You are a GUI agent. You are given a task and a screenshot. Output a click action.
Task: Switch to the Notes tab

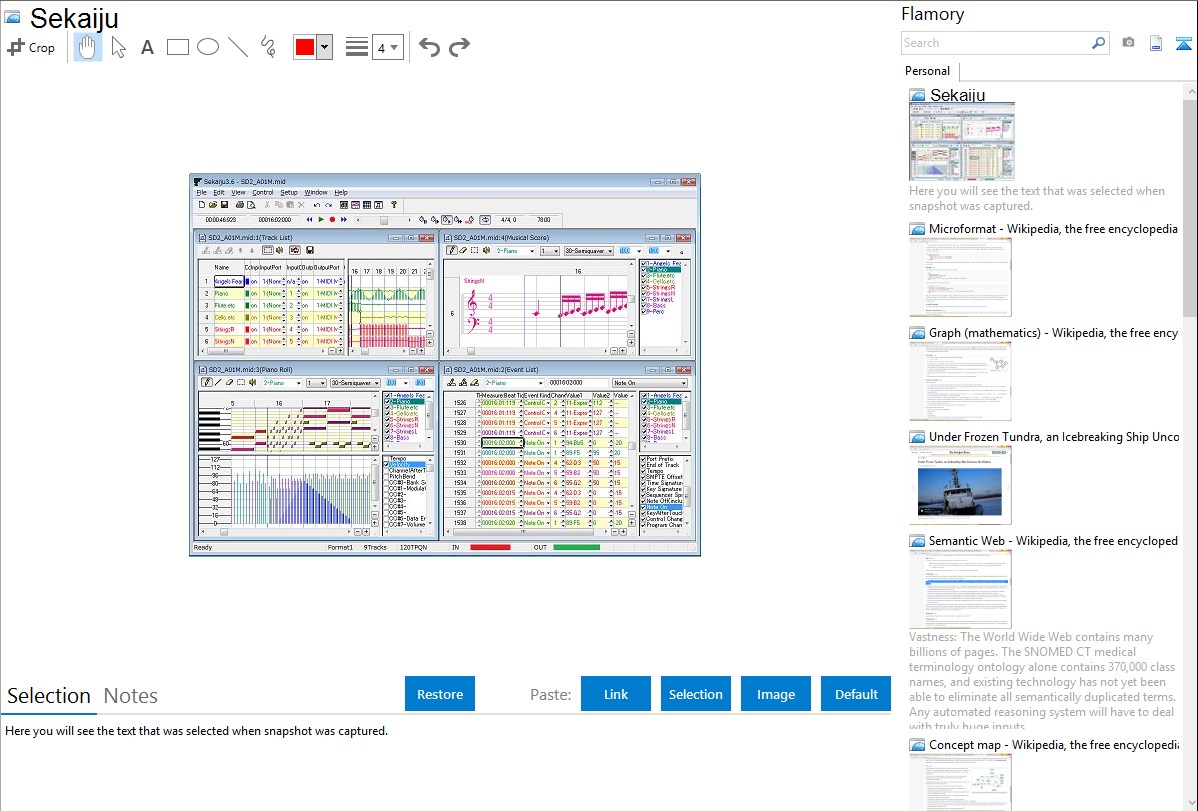click(131, 696)
